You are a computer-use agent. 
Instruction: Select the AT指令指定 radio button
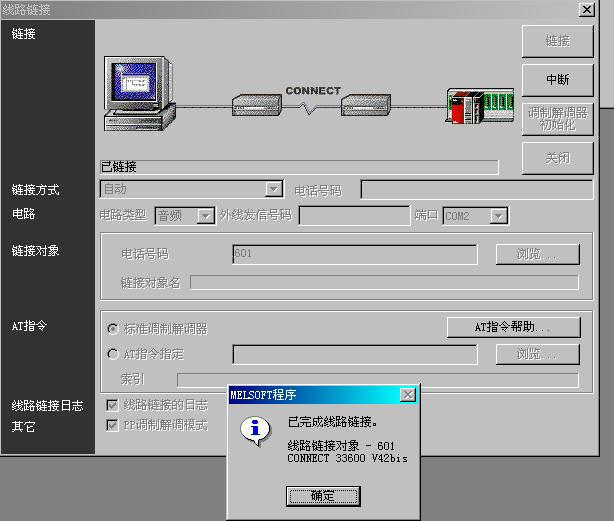point(112,354)
